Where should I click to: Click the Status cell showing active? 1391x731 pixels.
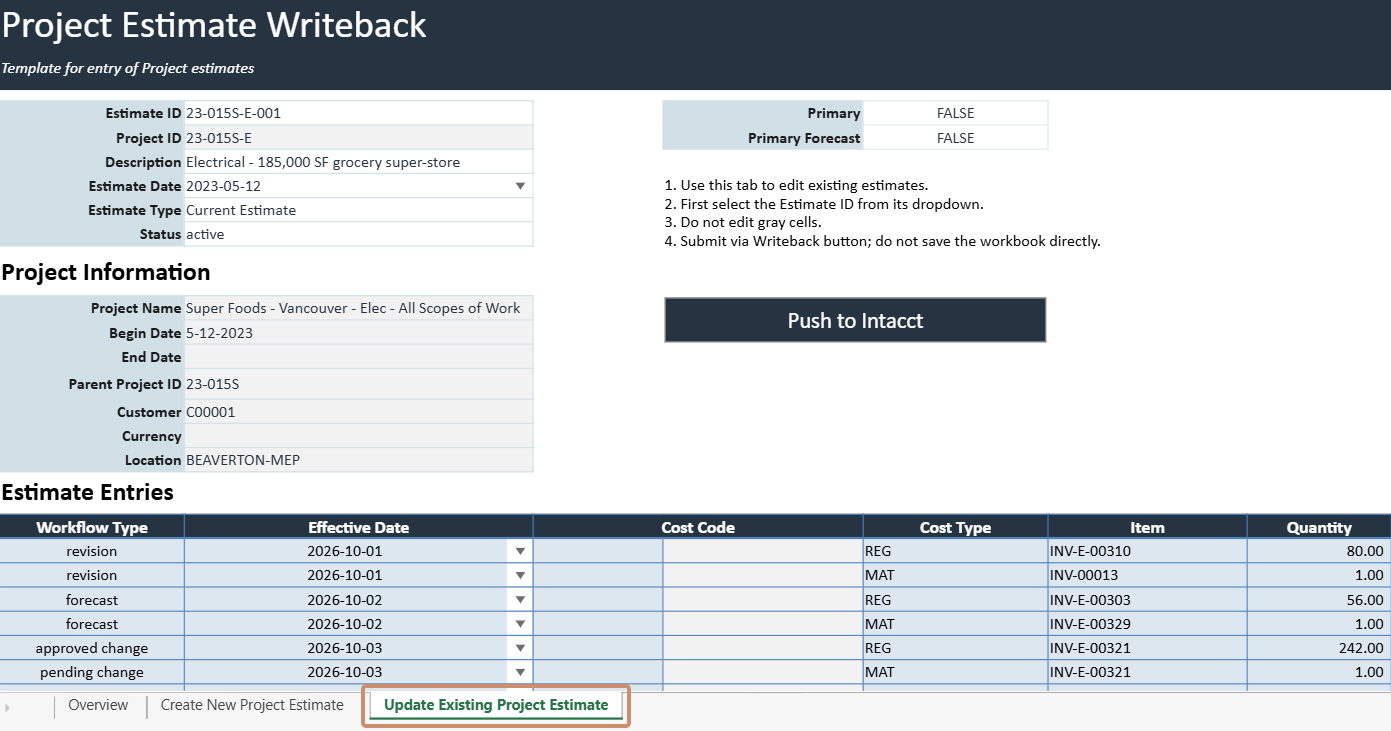point(359,234)
